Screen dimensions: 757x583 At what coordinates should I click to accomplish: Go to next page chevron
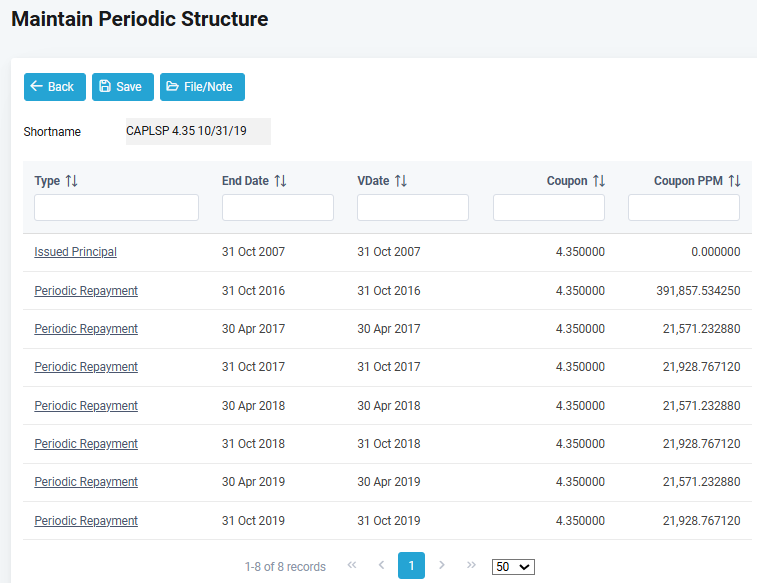tap(442, 566)
